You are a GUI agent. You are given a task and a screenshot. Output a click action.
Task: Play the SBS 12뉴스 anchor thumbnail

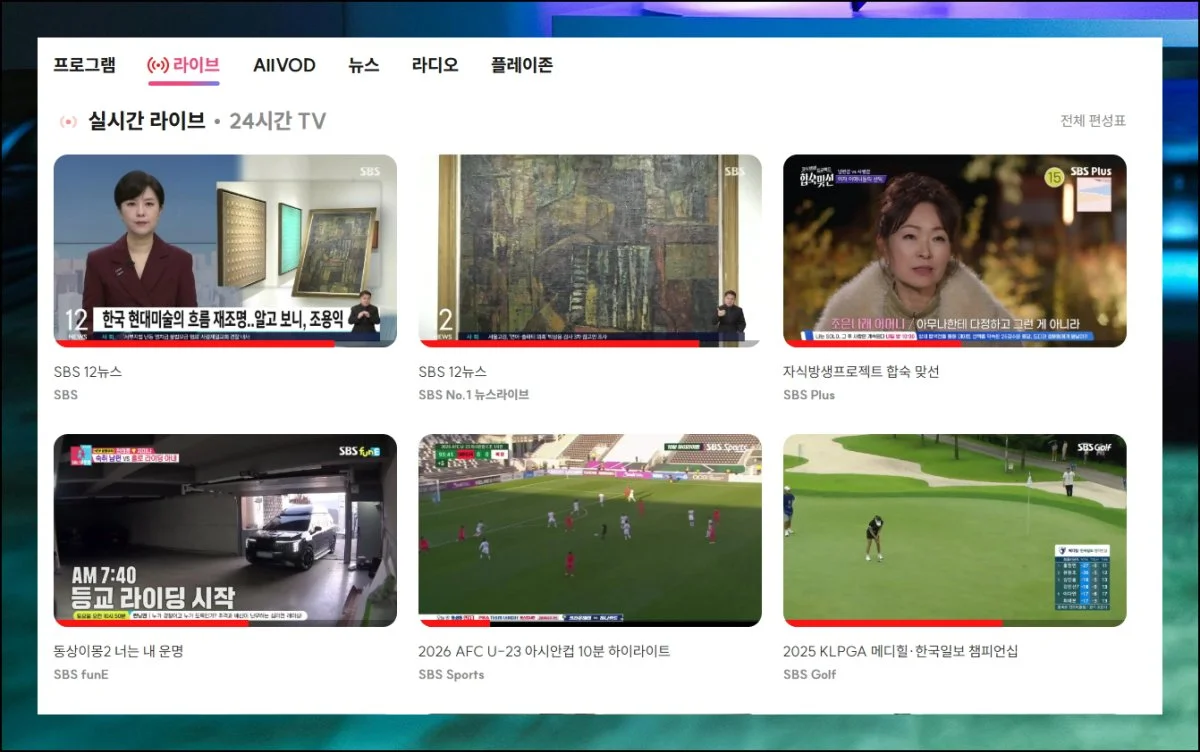pyautogui.click(x=225, y=250)
